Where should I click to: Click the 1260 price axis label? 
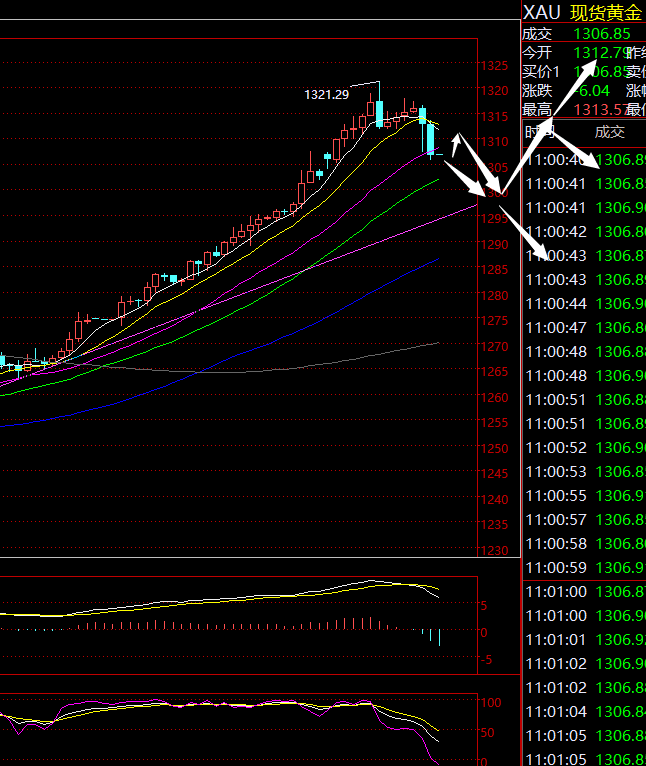494,398
